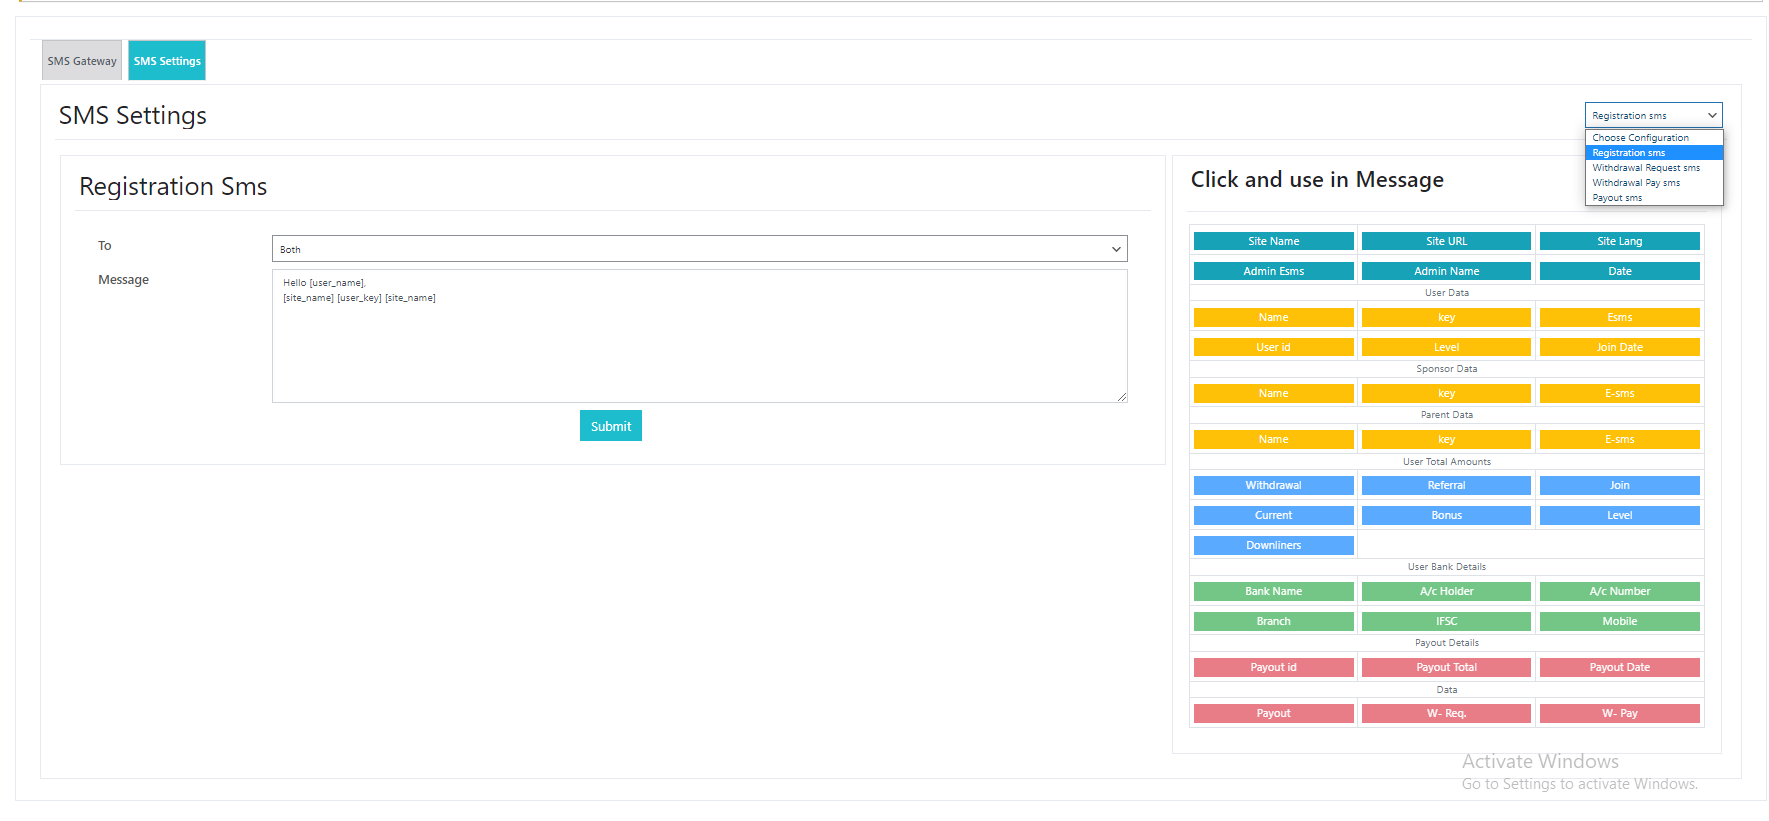Switch to the SMS Gateway tab
The height and width of the screenshot is (821, 1769).
82,61
